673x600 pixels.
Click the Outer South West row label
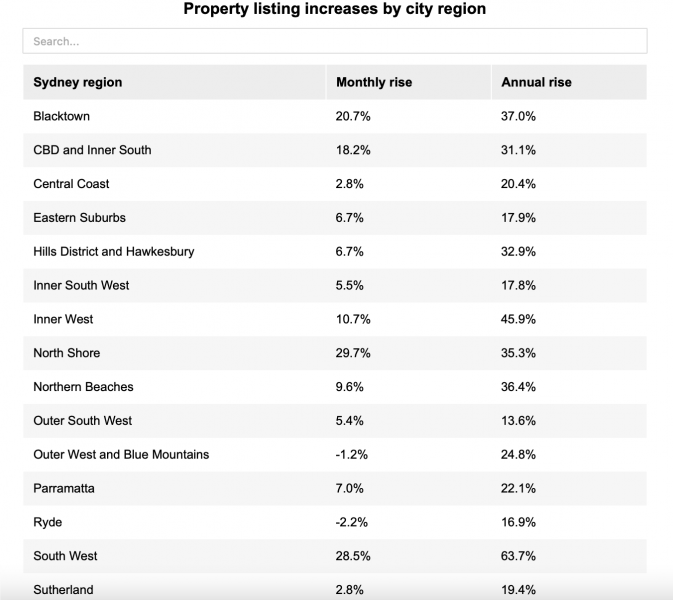coord(82,421)
